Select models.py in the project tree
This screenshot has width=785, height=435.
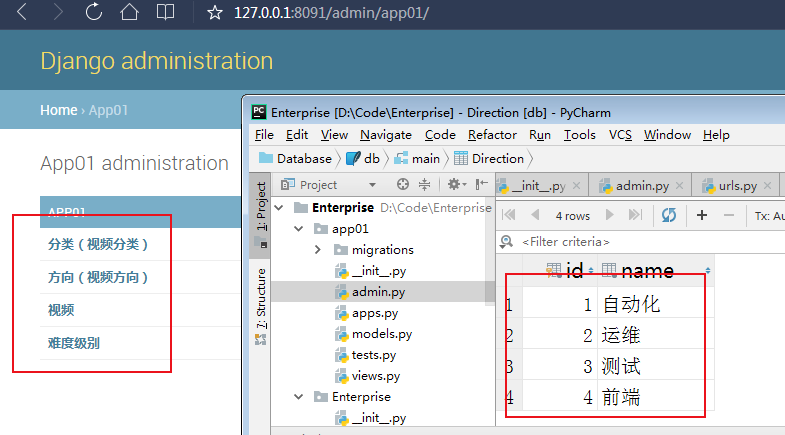[x=373, y=334]
